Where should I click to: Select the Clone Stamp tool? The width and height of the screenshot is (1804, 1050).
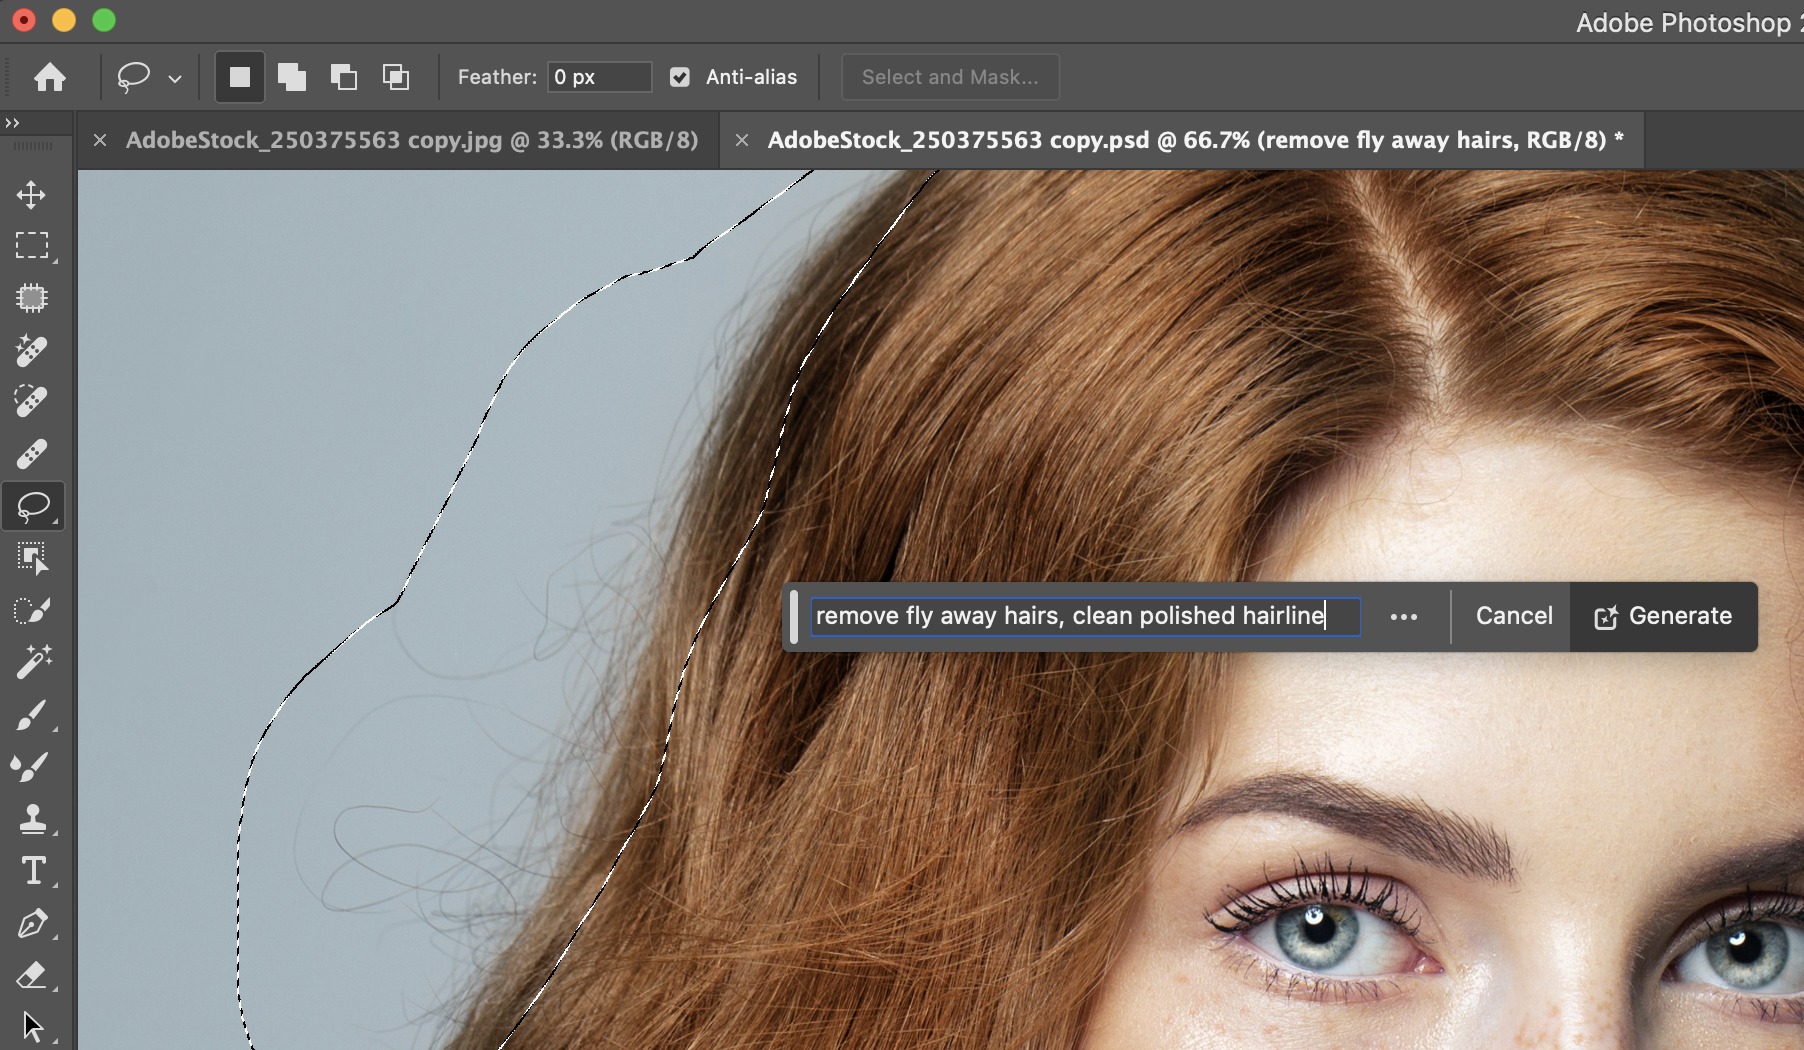[x=31, y=819]
